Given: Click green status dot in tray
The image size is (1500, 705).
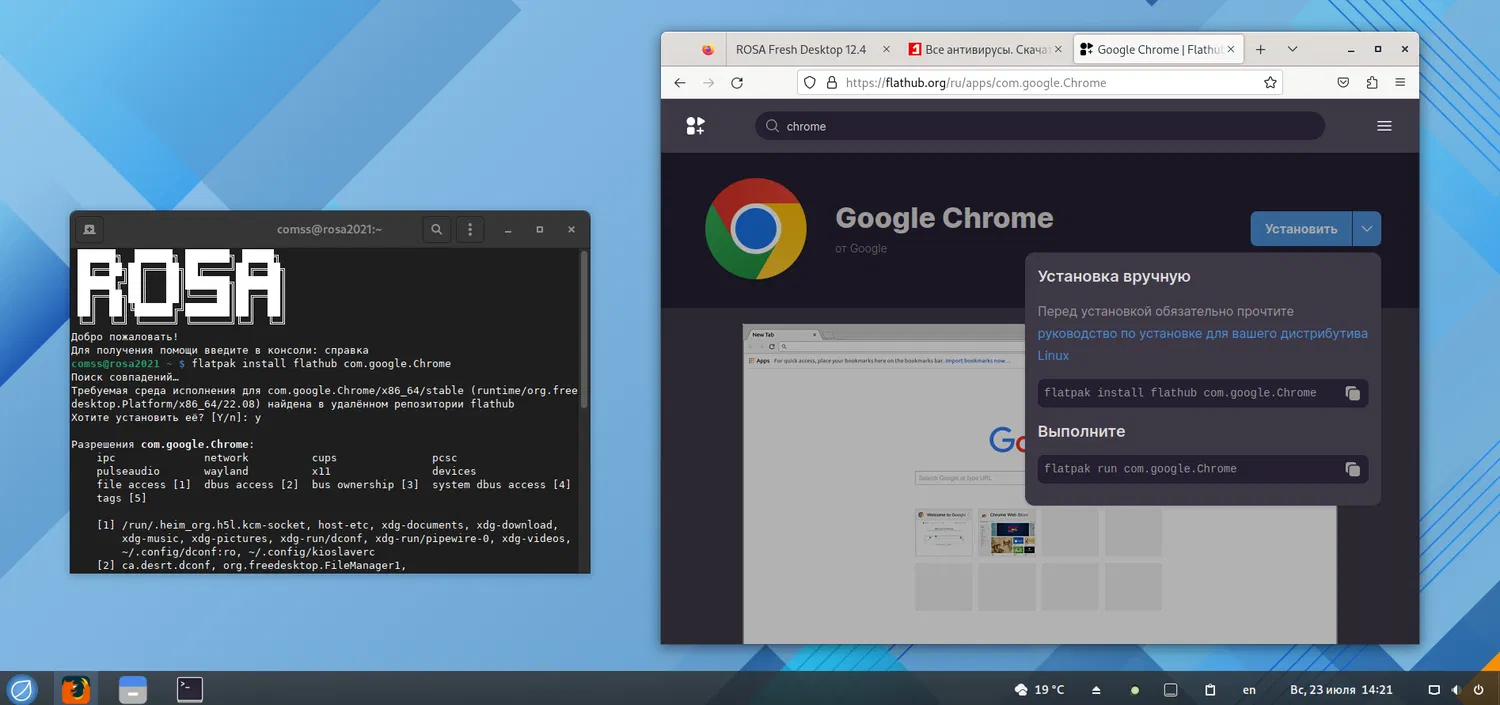Looking at the screenshot, I should coord(1134,690).
